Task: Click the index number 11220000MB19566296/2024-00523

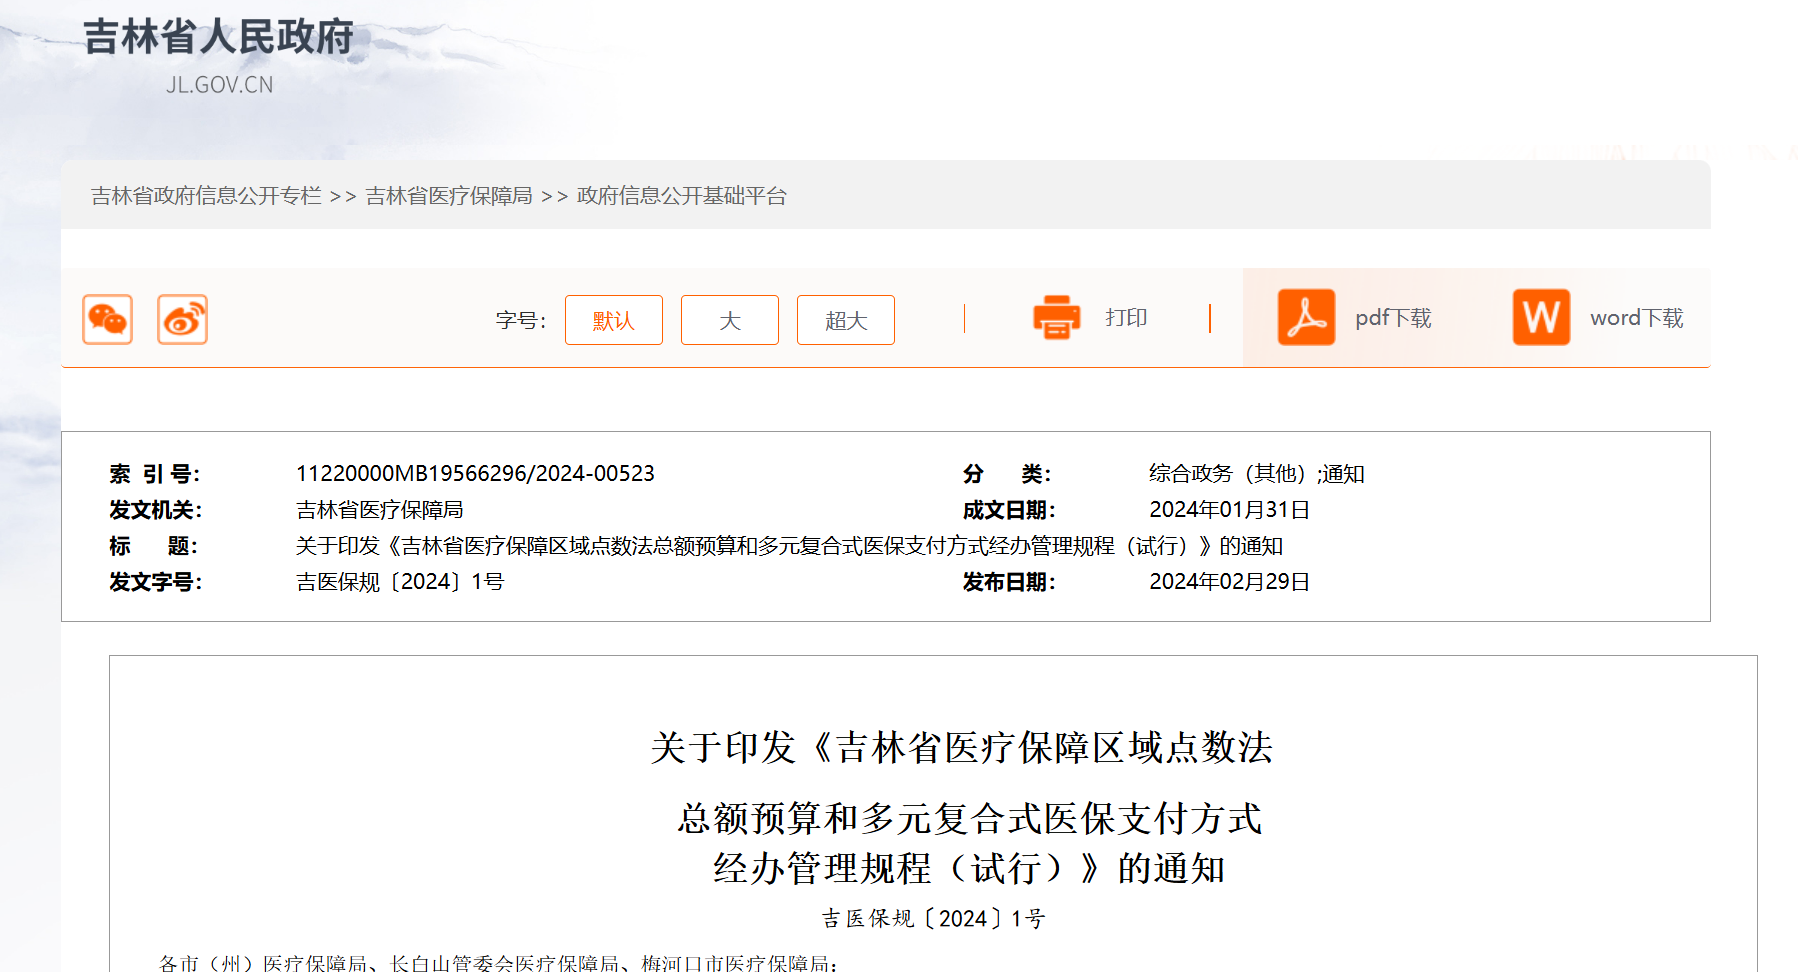Action: [x=475, y=474]
